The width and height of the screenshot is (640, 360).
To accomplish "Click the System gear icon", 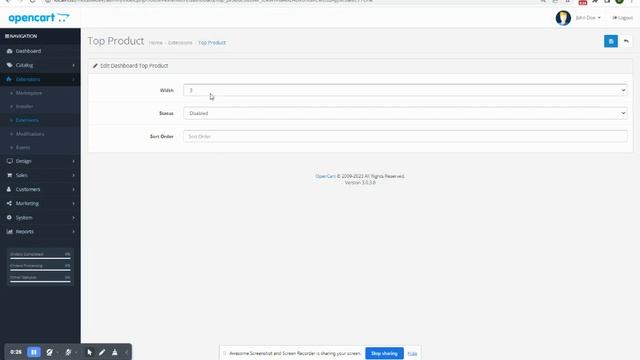I will tap(9, 218).
